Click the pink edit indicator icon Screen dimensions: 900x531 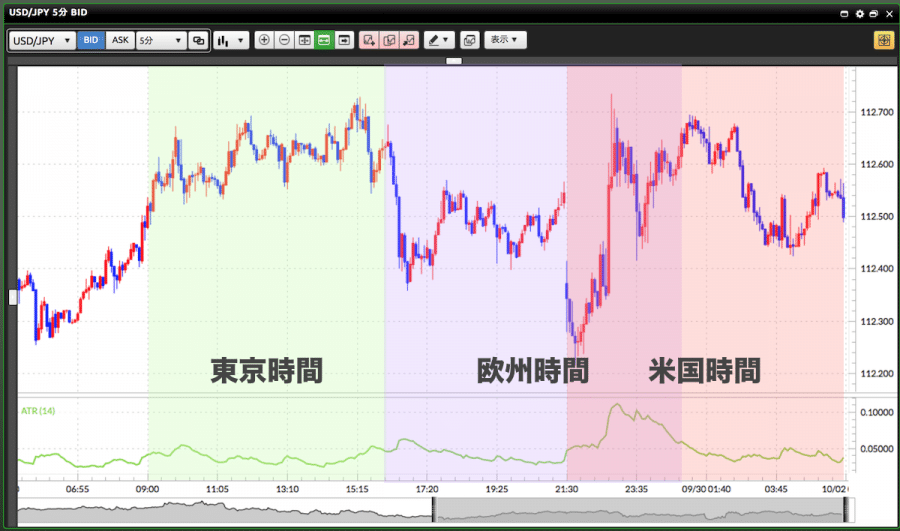(389, 40)
